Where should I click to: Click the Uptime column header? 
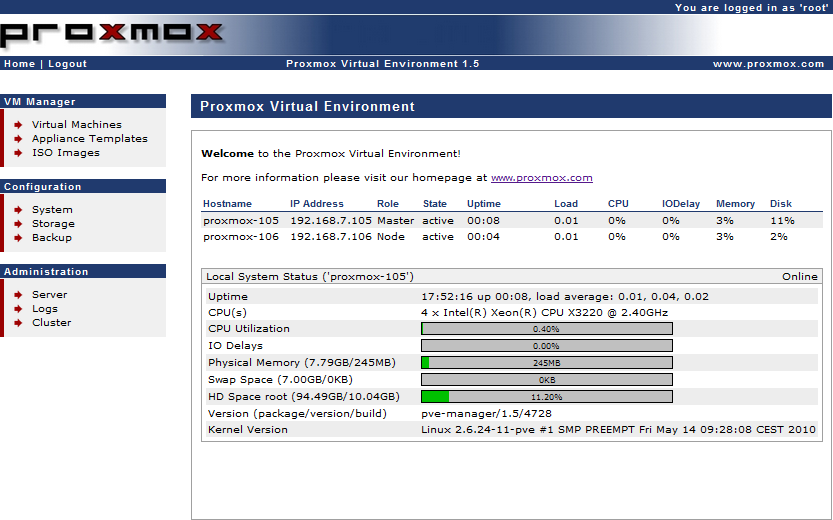pyautogui.click(x=484, y=204)
